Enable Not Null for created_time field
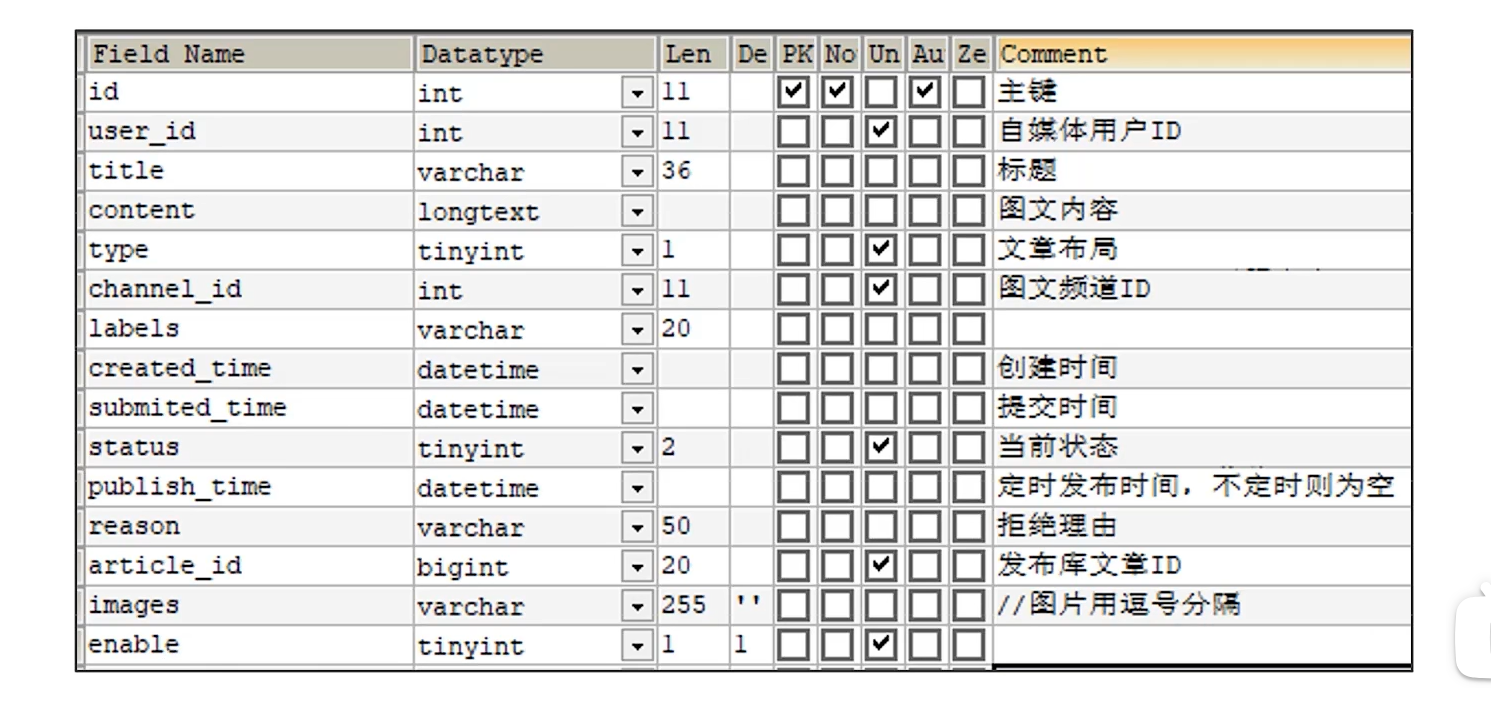Viewport: 1491px width, 720px height. click(x=838, y=368)
